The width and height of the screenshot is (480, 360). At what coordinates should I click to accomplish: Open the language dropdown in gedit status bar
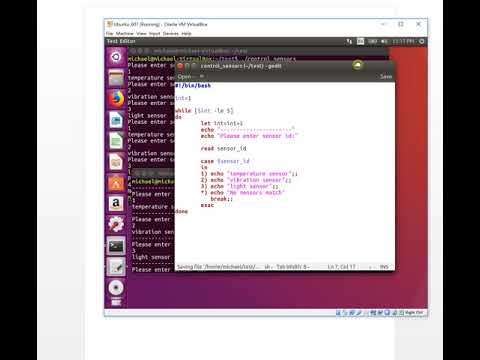[268, 267]
